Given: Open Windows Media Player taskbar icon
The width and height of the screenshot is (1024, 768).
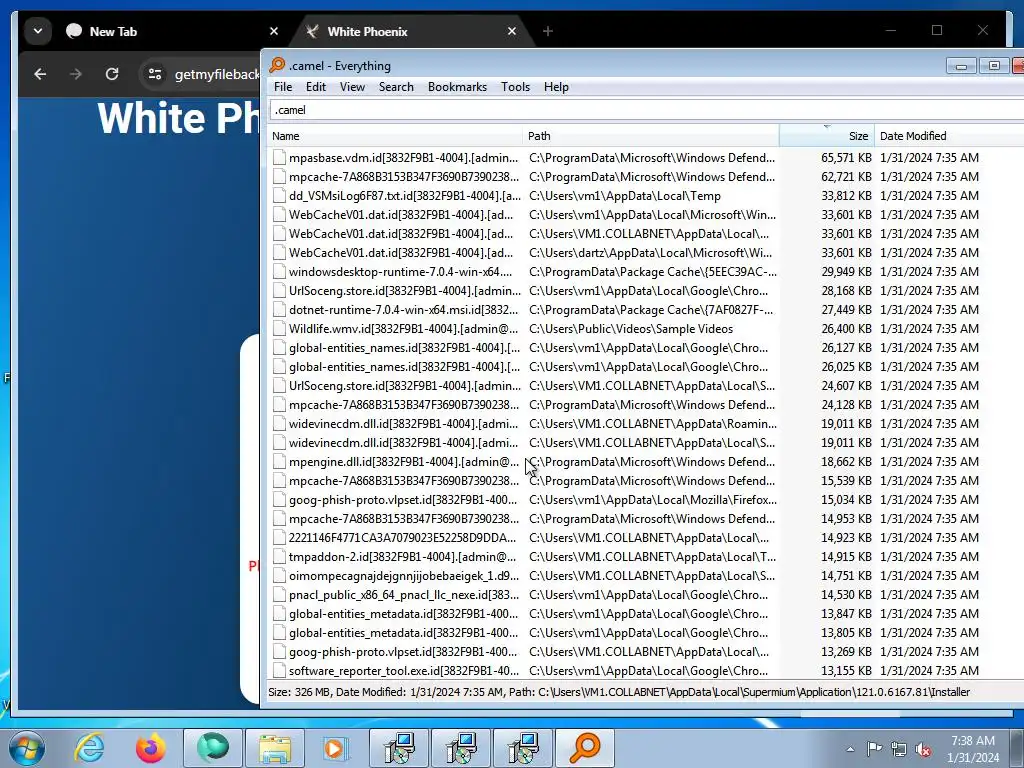Looking at the screenshot, I should [336, 748].
